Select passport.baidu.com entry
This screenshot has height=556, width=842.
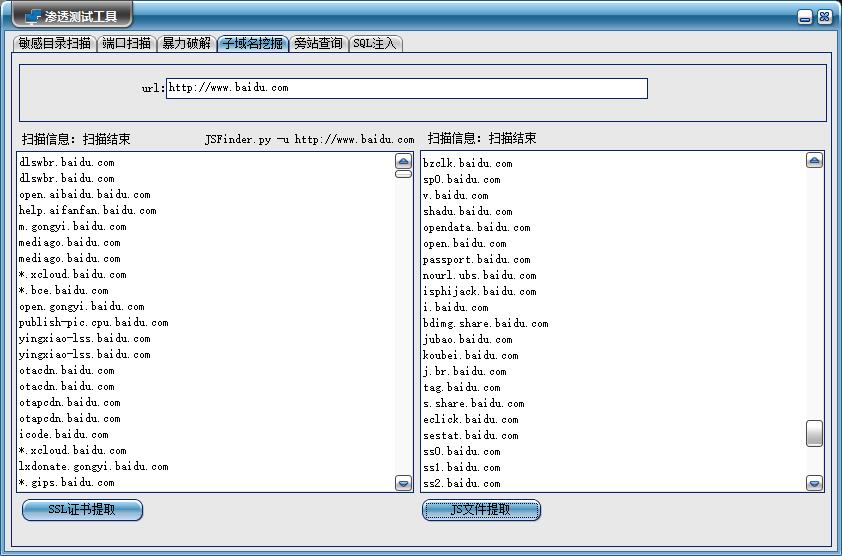[477, 260]
